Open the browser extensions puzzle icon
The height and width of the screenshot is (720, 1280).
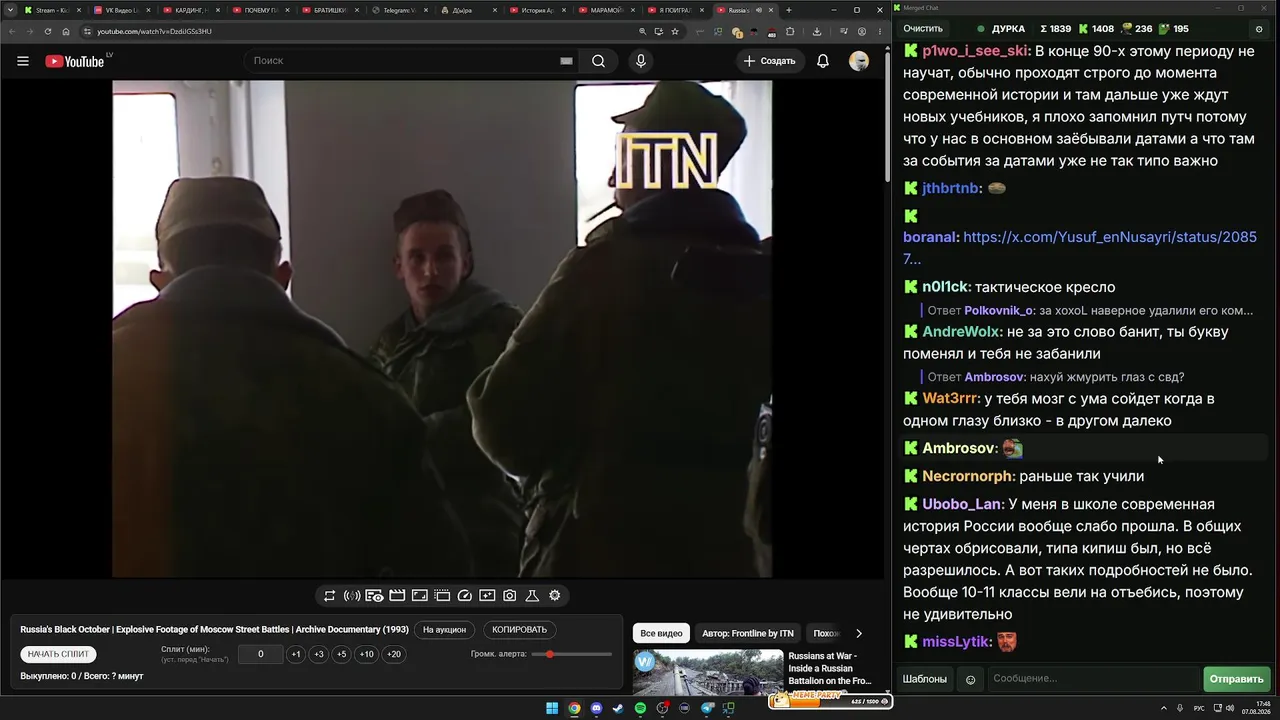point(790,31)
